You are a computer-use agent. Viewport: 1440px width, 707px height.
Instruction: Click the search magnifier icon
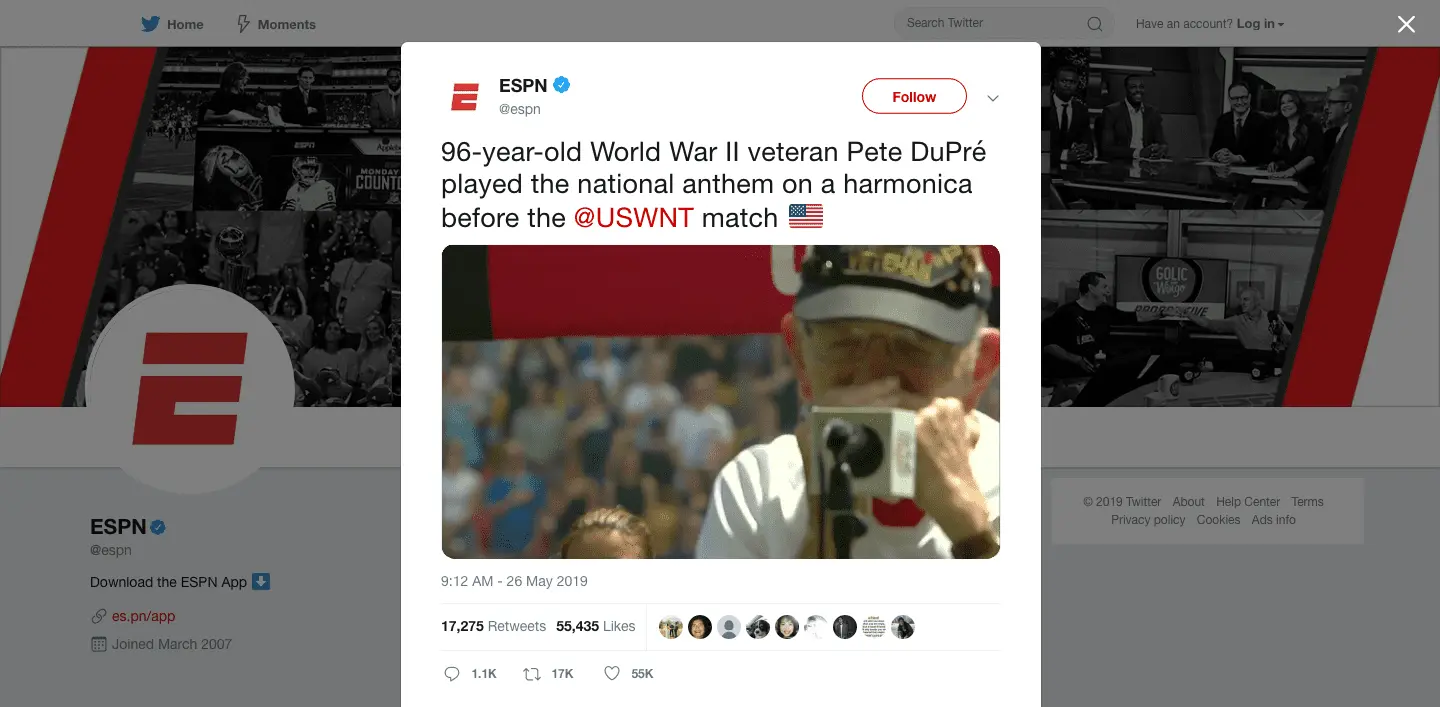point(1095,24)
